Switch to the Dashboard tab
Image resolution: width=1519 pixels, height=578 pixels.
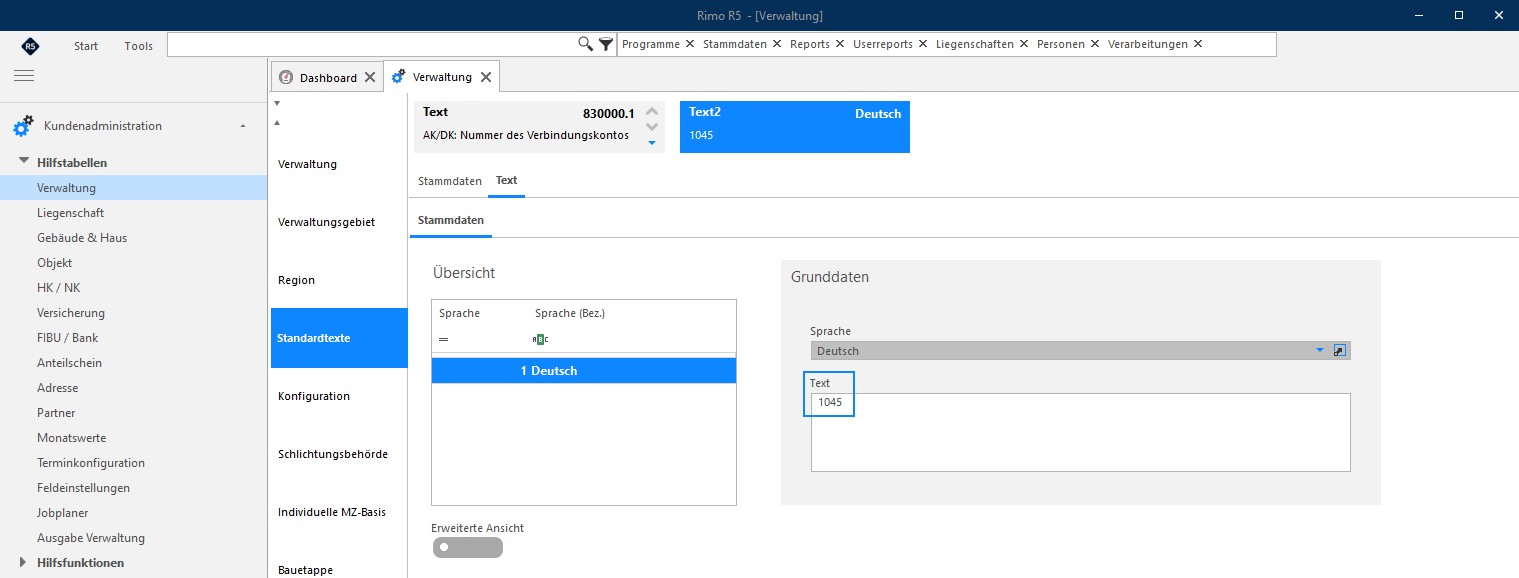(328, 77)
